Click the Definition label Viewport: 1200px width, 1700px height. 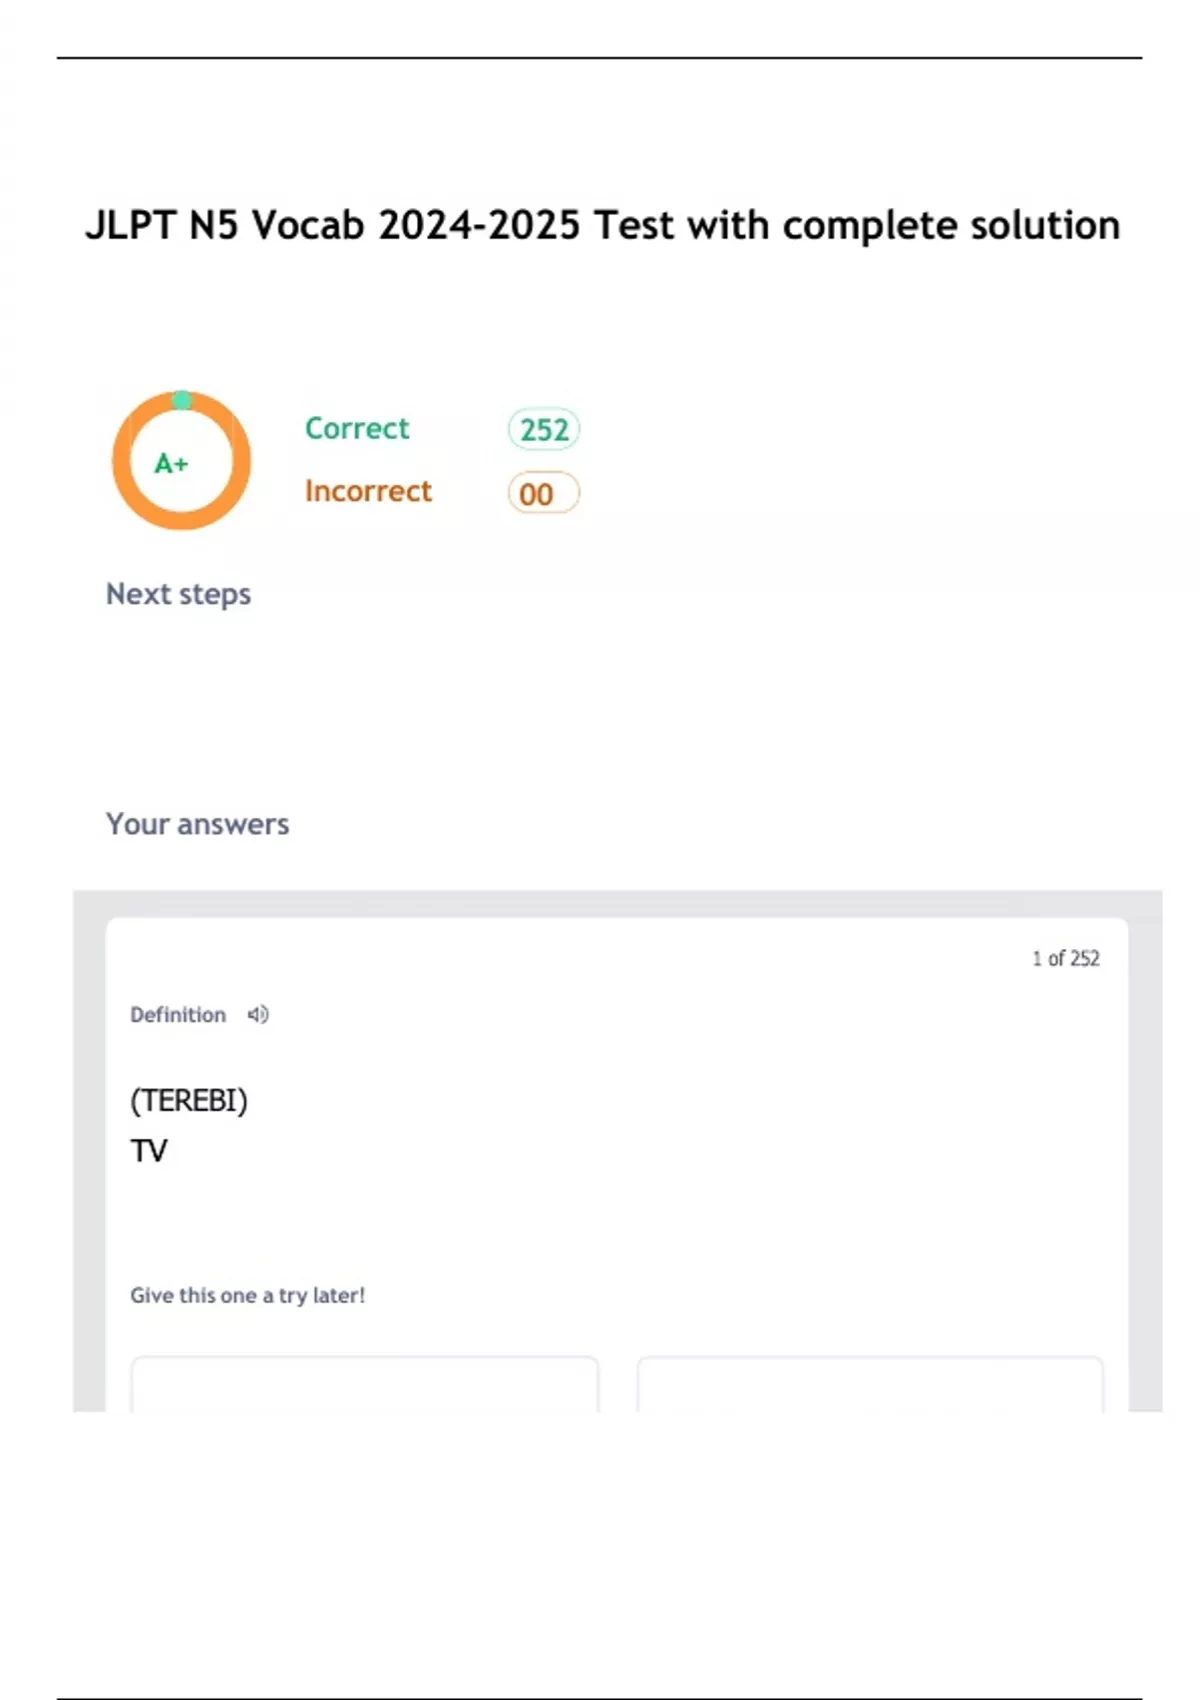tap(178, 1014)
